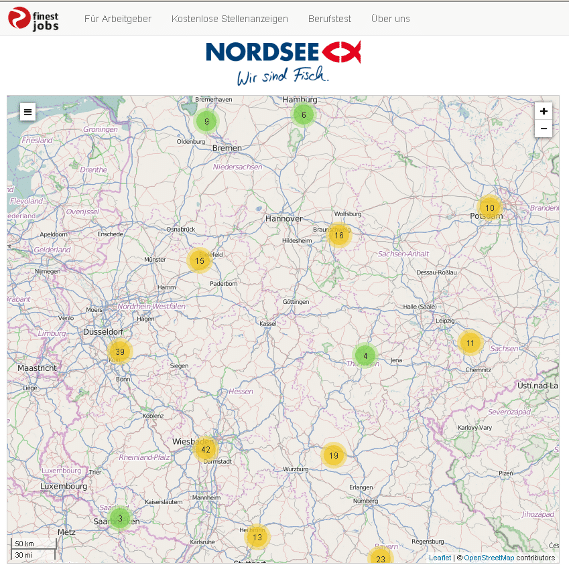Click the NORDSEE Wir sind Fisch banner
Image resolution: width=569 pixels, height=565 pixels.
click(x=283, y=63)
